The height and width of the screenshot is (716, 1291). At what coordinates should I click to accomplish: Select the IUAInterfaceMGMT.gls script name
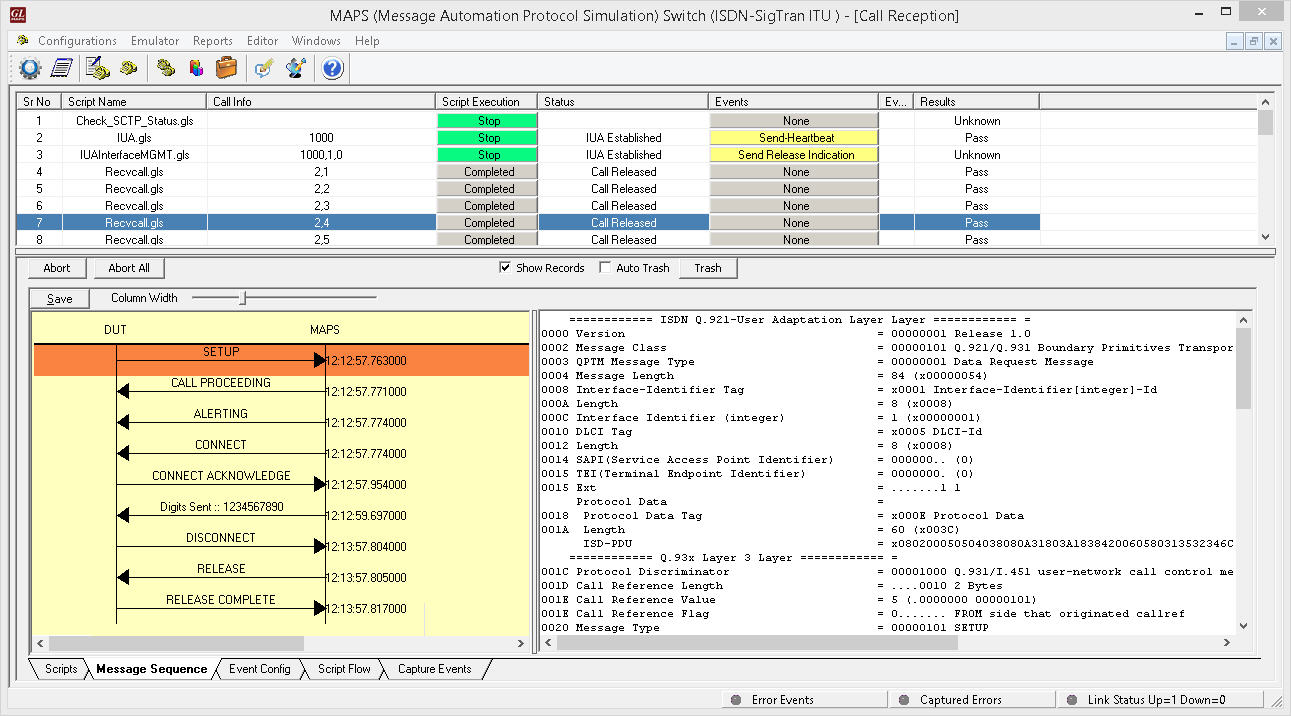[x=134, y=155]
